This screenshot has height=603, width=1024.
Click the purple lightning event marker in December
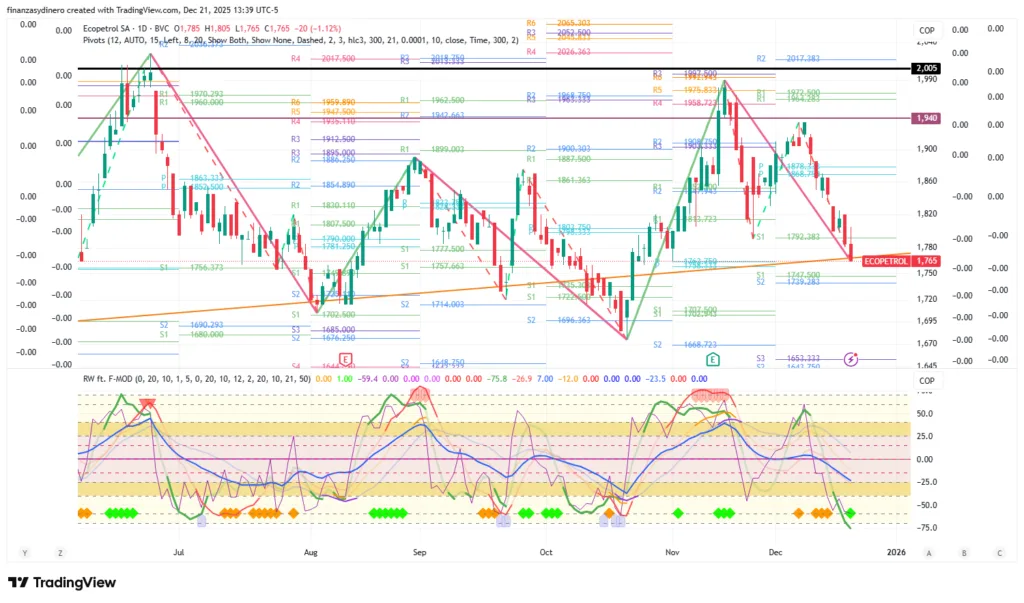851,358
